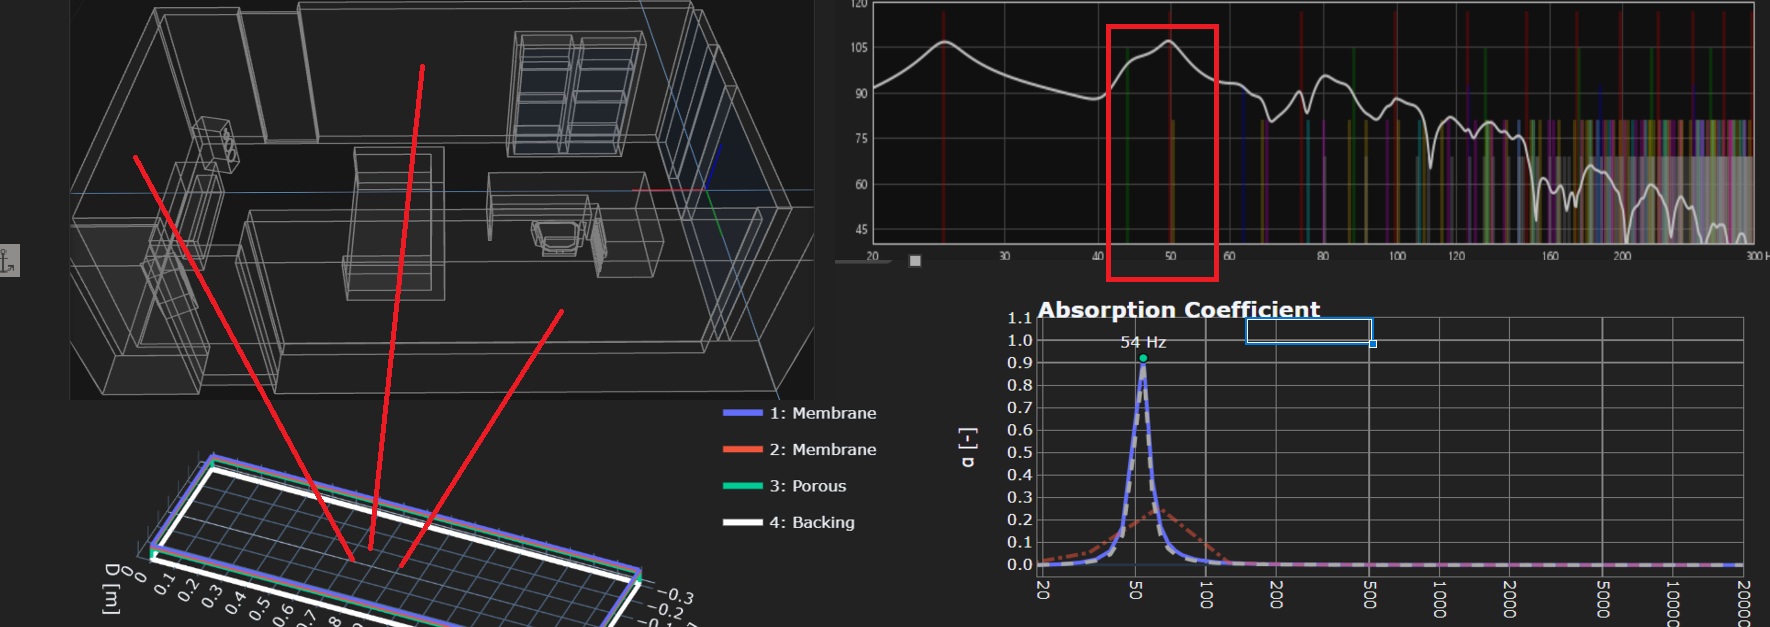Viewport: 1770px width, 627px height.
Task: Select the small speaker box in the room model
Action: (216, 143)
